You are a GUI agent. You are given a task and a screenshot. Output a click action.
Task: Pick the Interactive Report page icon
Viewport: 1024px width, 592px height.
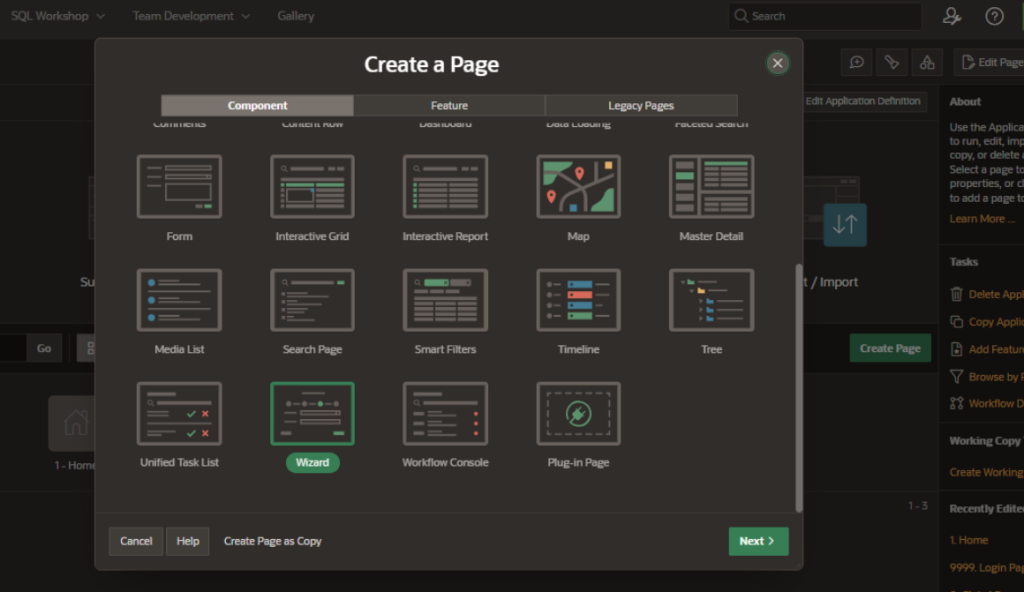tap(445, 186)
